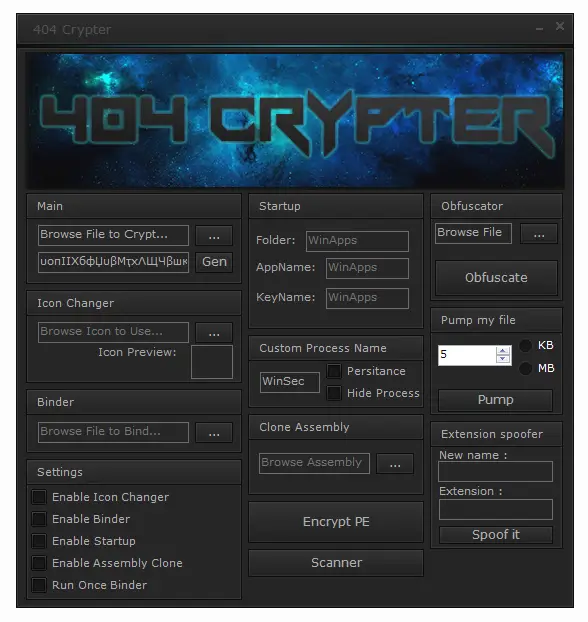
Task: Click the Obfuscator Browse File field
Action: click(x=473, y=233)
